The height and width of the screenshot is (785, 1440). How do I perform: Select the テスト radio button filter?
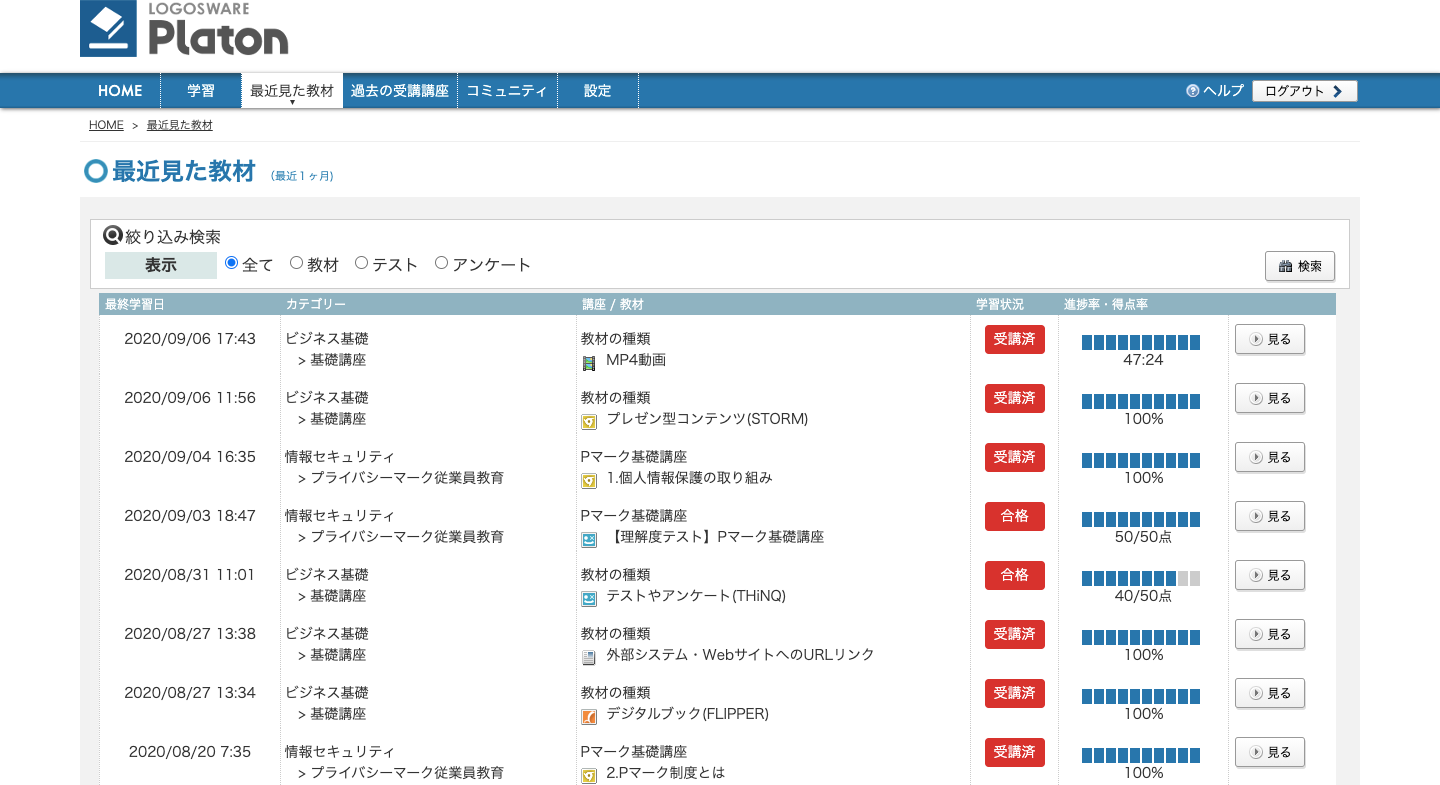pos(362,263)
